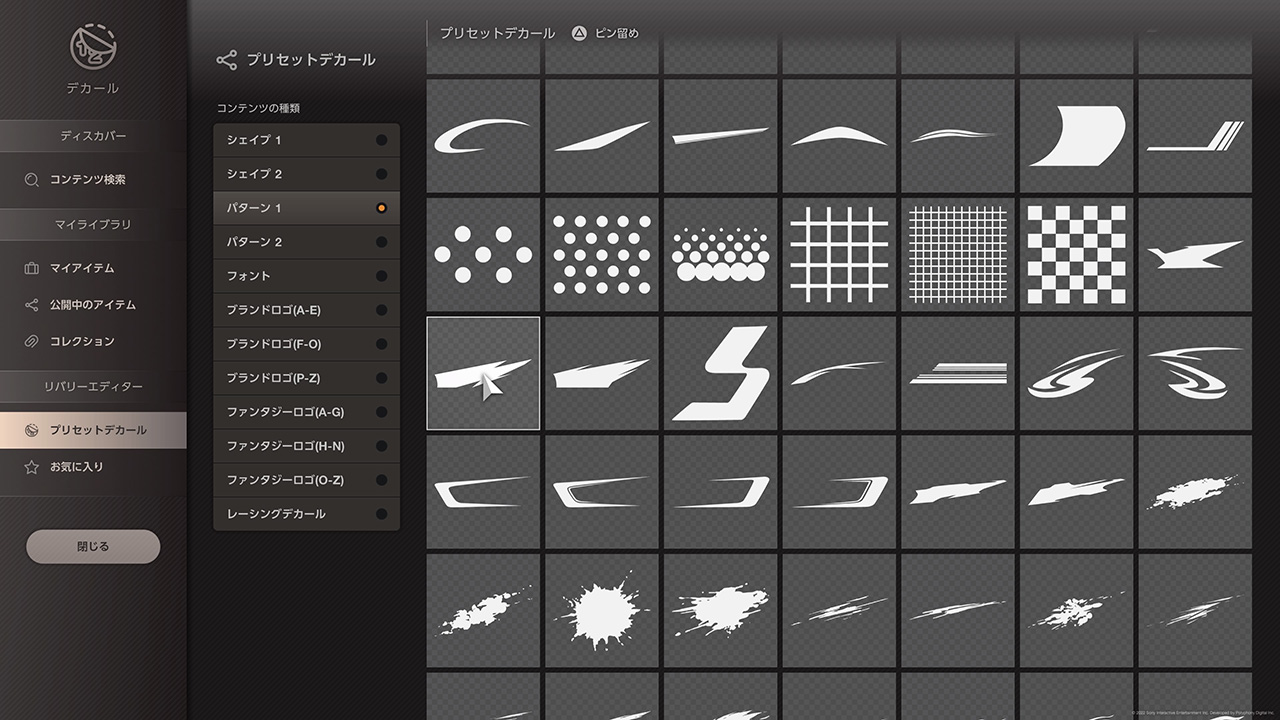Pick the wide grid lines decal
Screen dimensions: 1280x720
pyautogui.click(x=840, y=254)
